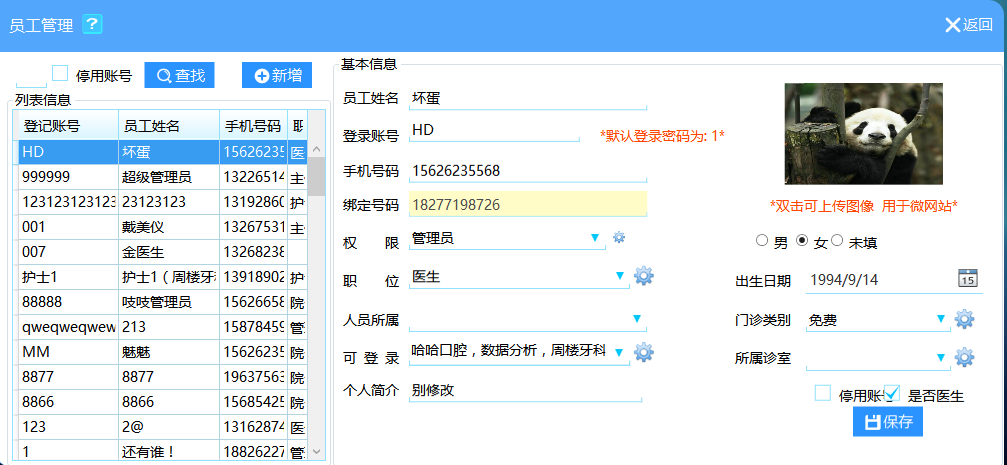Sort by 手机号码 column header
The width and height of the screenshot is (1007, 465).
coord(253,126)
